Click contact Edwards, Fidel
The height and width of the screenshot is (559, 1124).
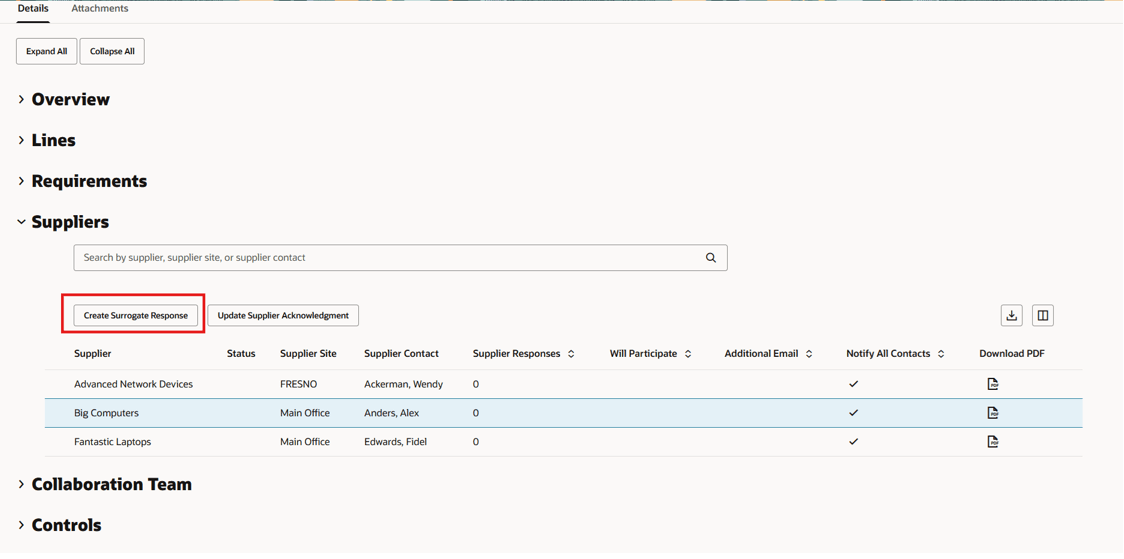tap(396, 441)
